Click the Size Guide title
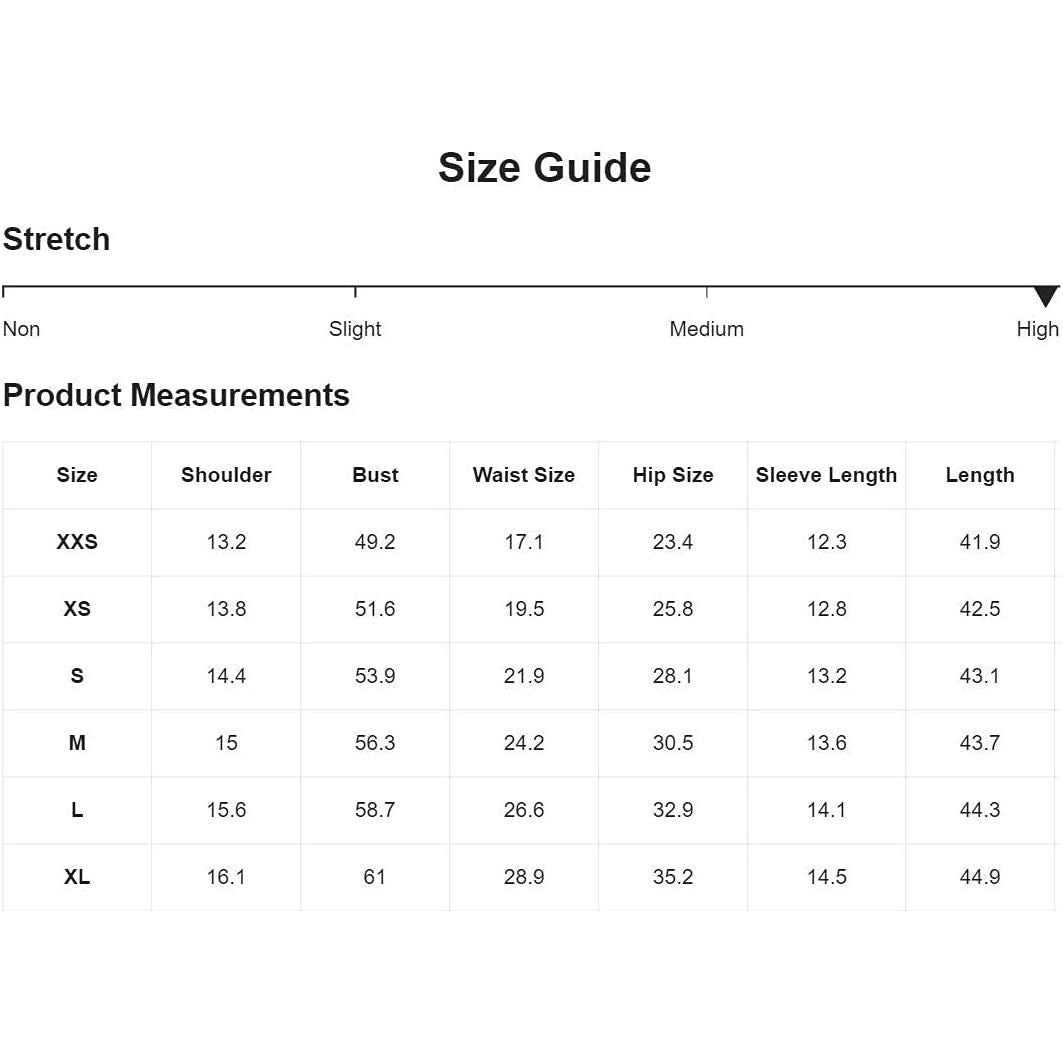 coord(544,167)
